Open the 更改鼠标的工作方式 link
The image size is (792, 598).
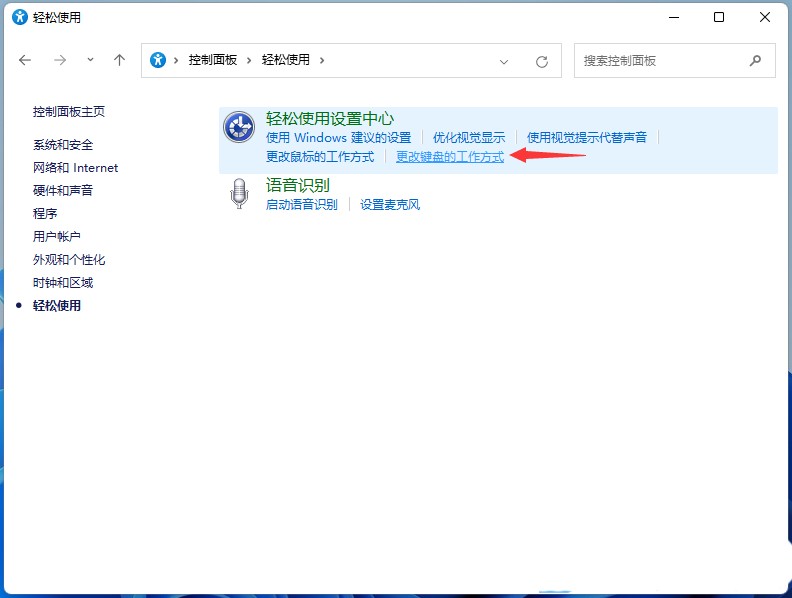click(320, 157)
